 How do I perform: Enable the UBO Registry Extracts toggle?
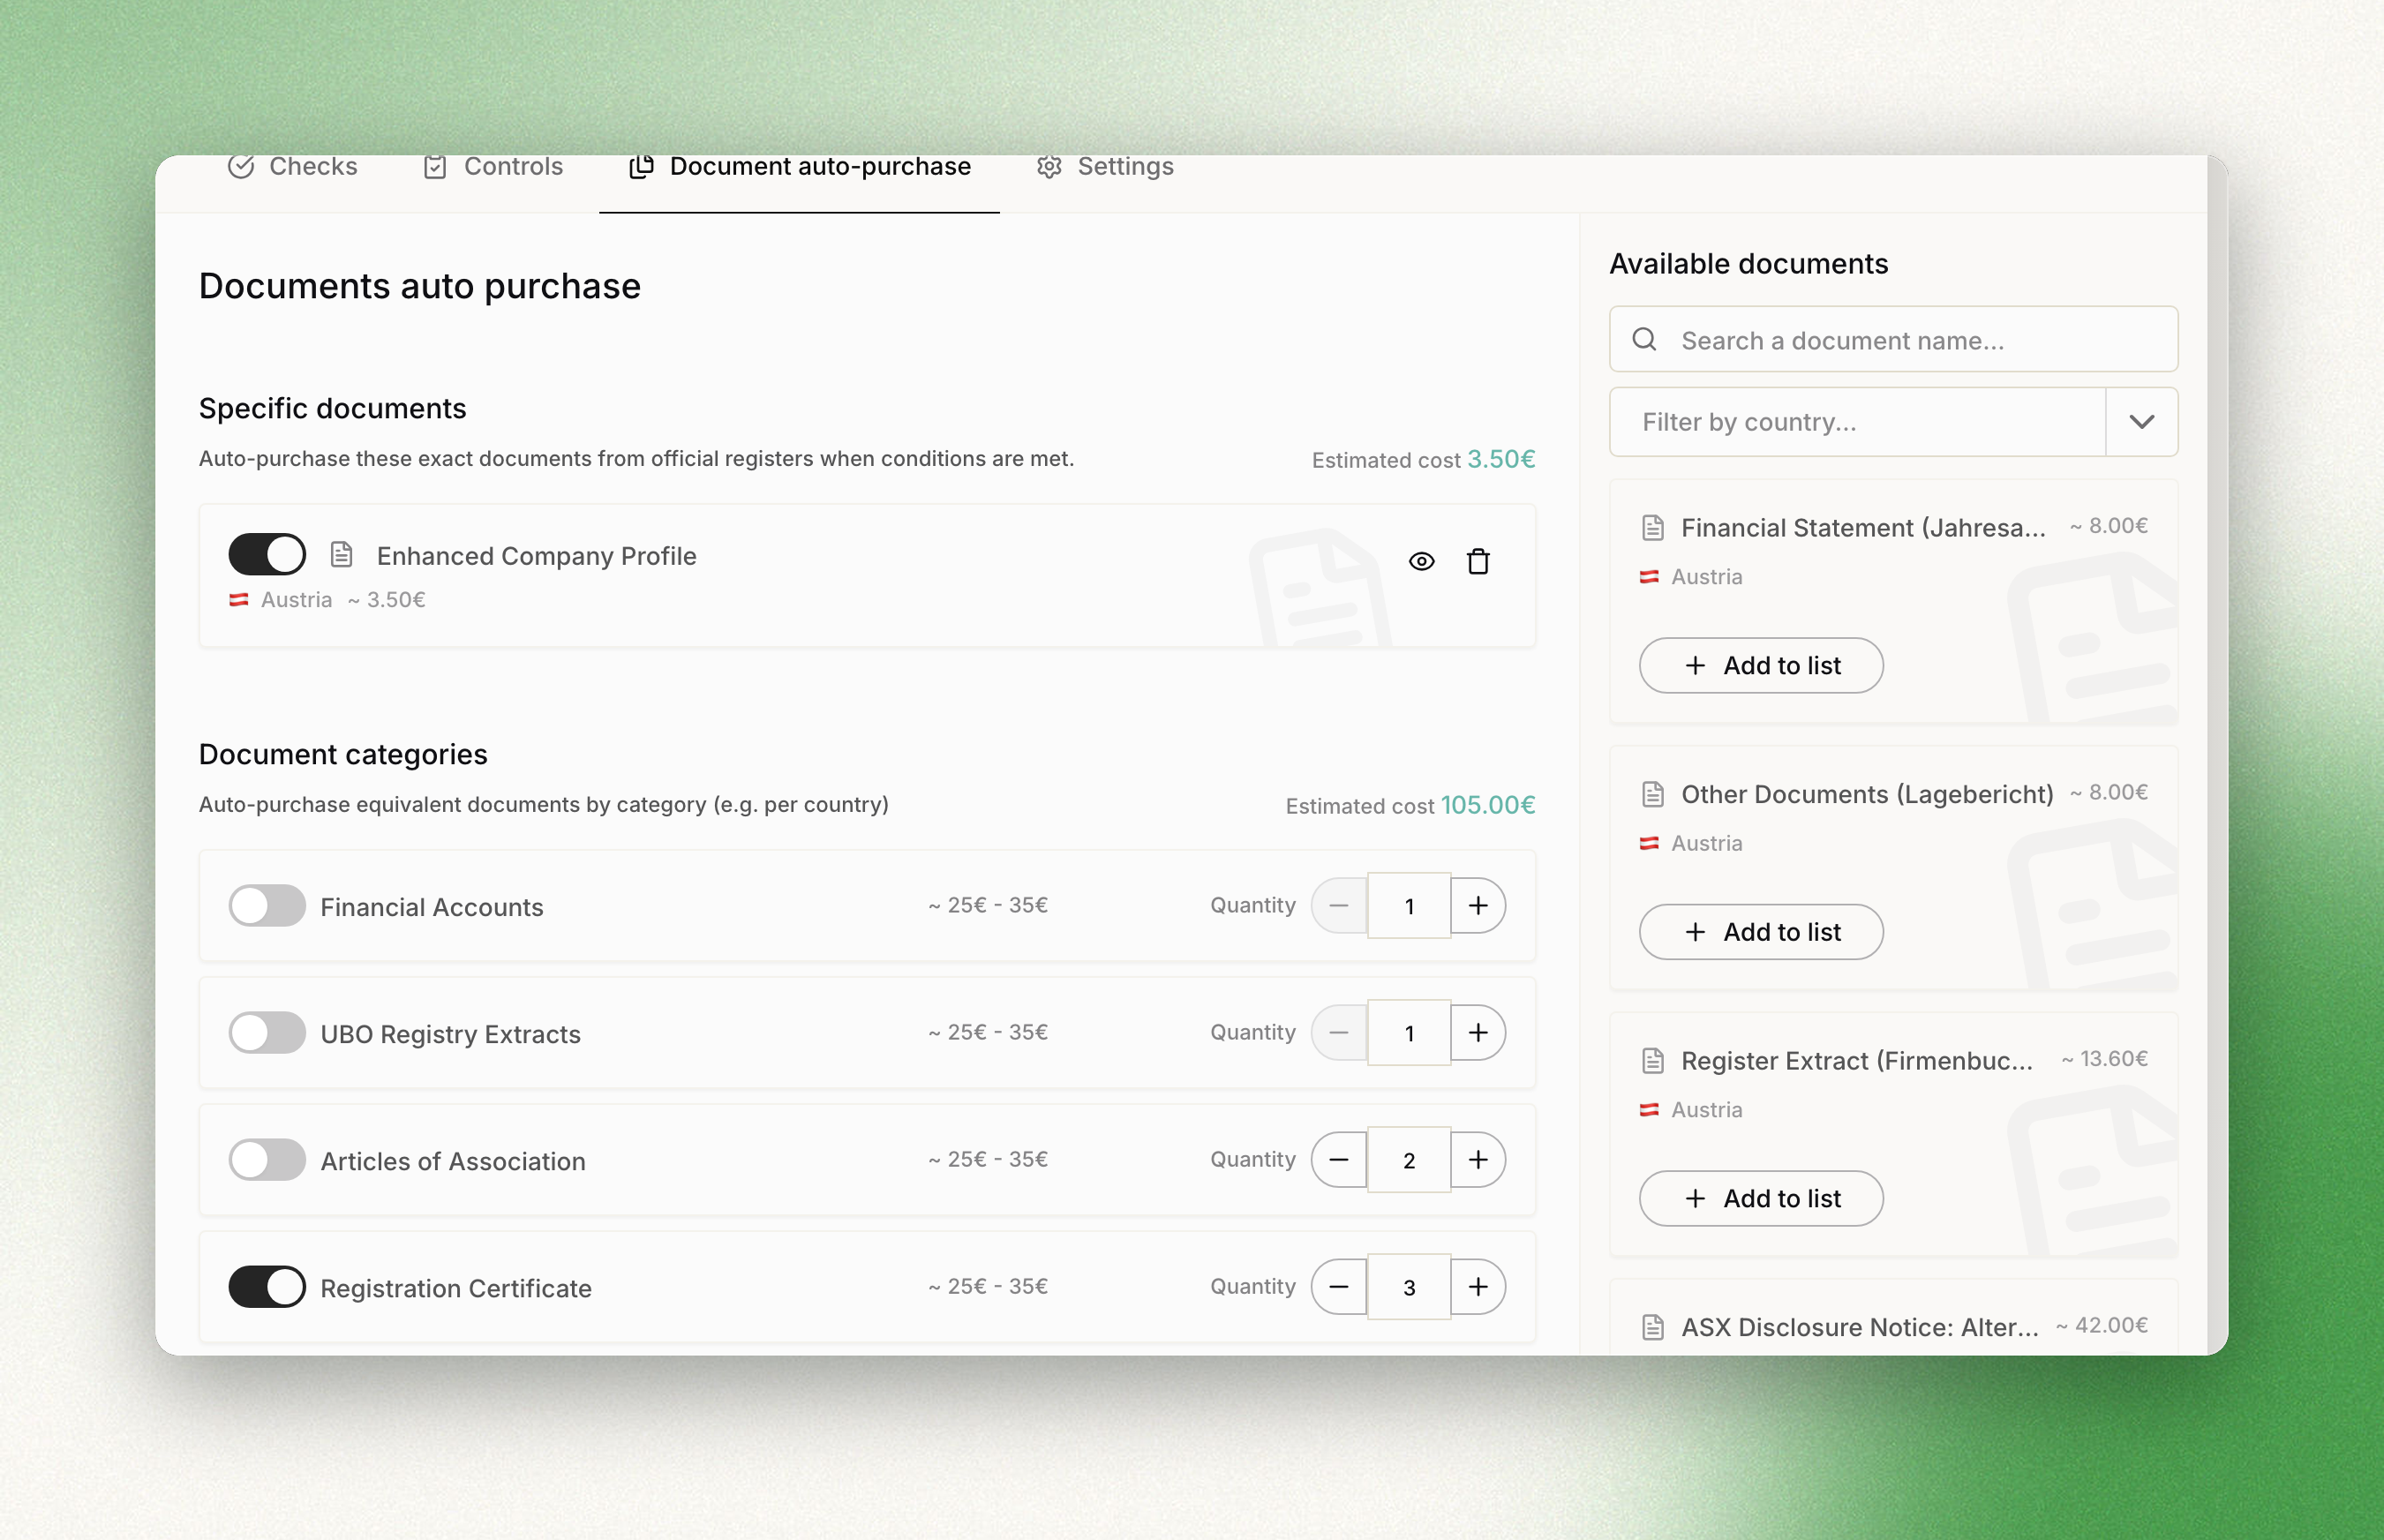tap(267, 1033)
